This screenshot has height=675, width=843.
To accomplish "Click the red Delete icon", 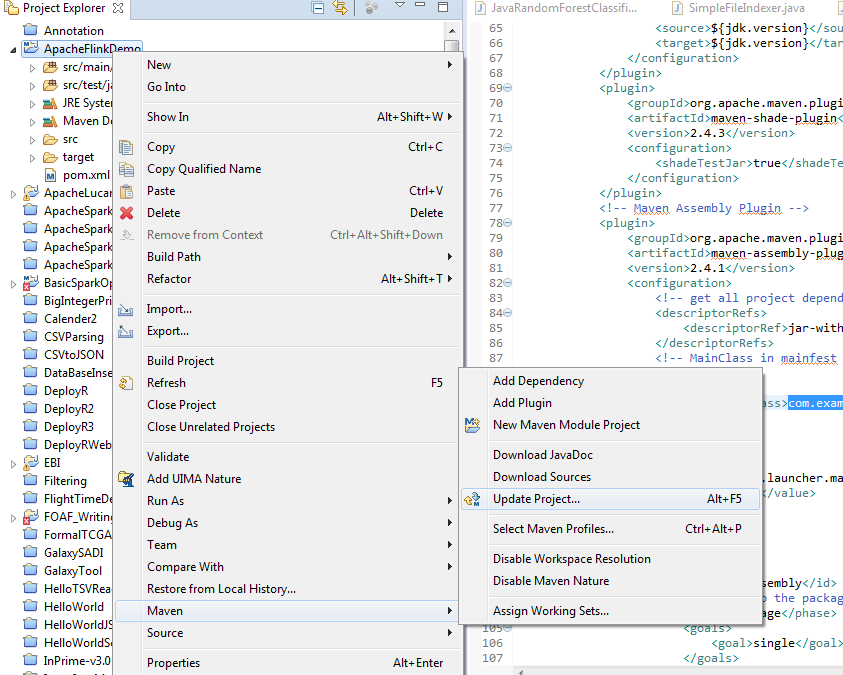I will [x=127, y=213].
